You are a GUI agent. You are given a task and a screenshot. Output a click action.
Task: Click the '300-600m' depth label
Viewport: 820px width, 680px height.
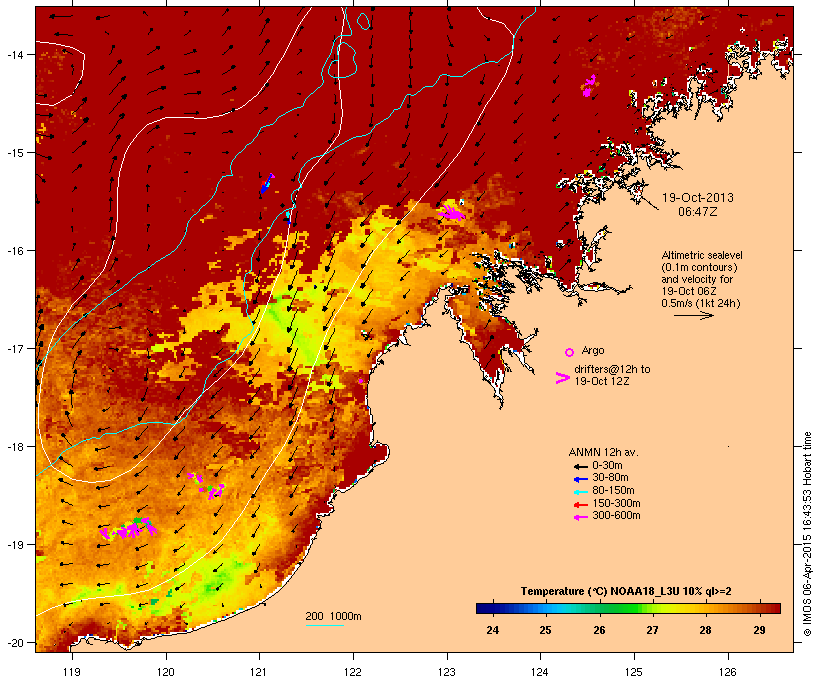(x=616, y=516)
